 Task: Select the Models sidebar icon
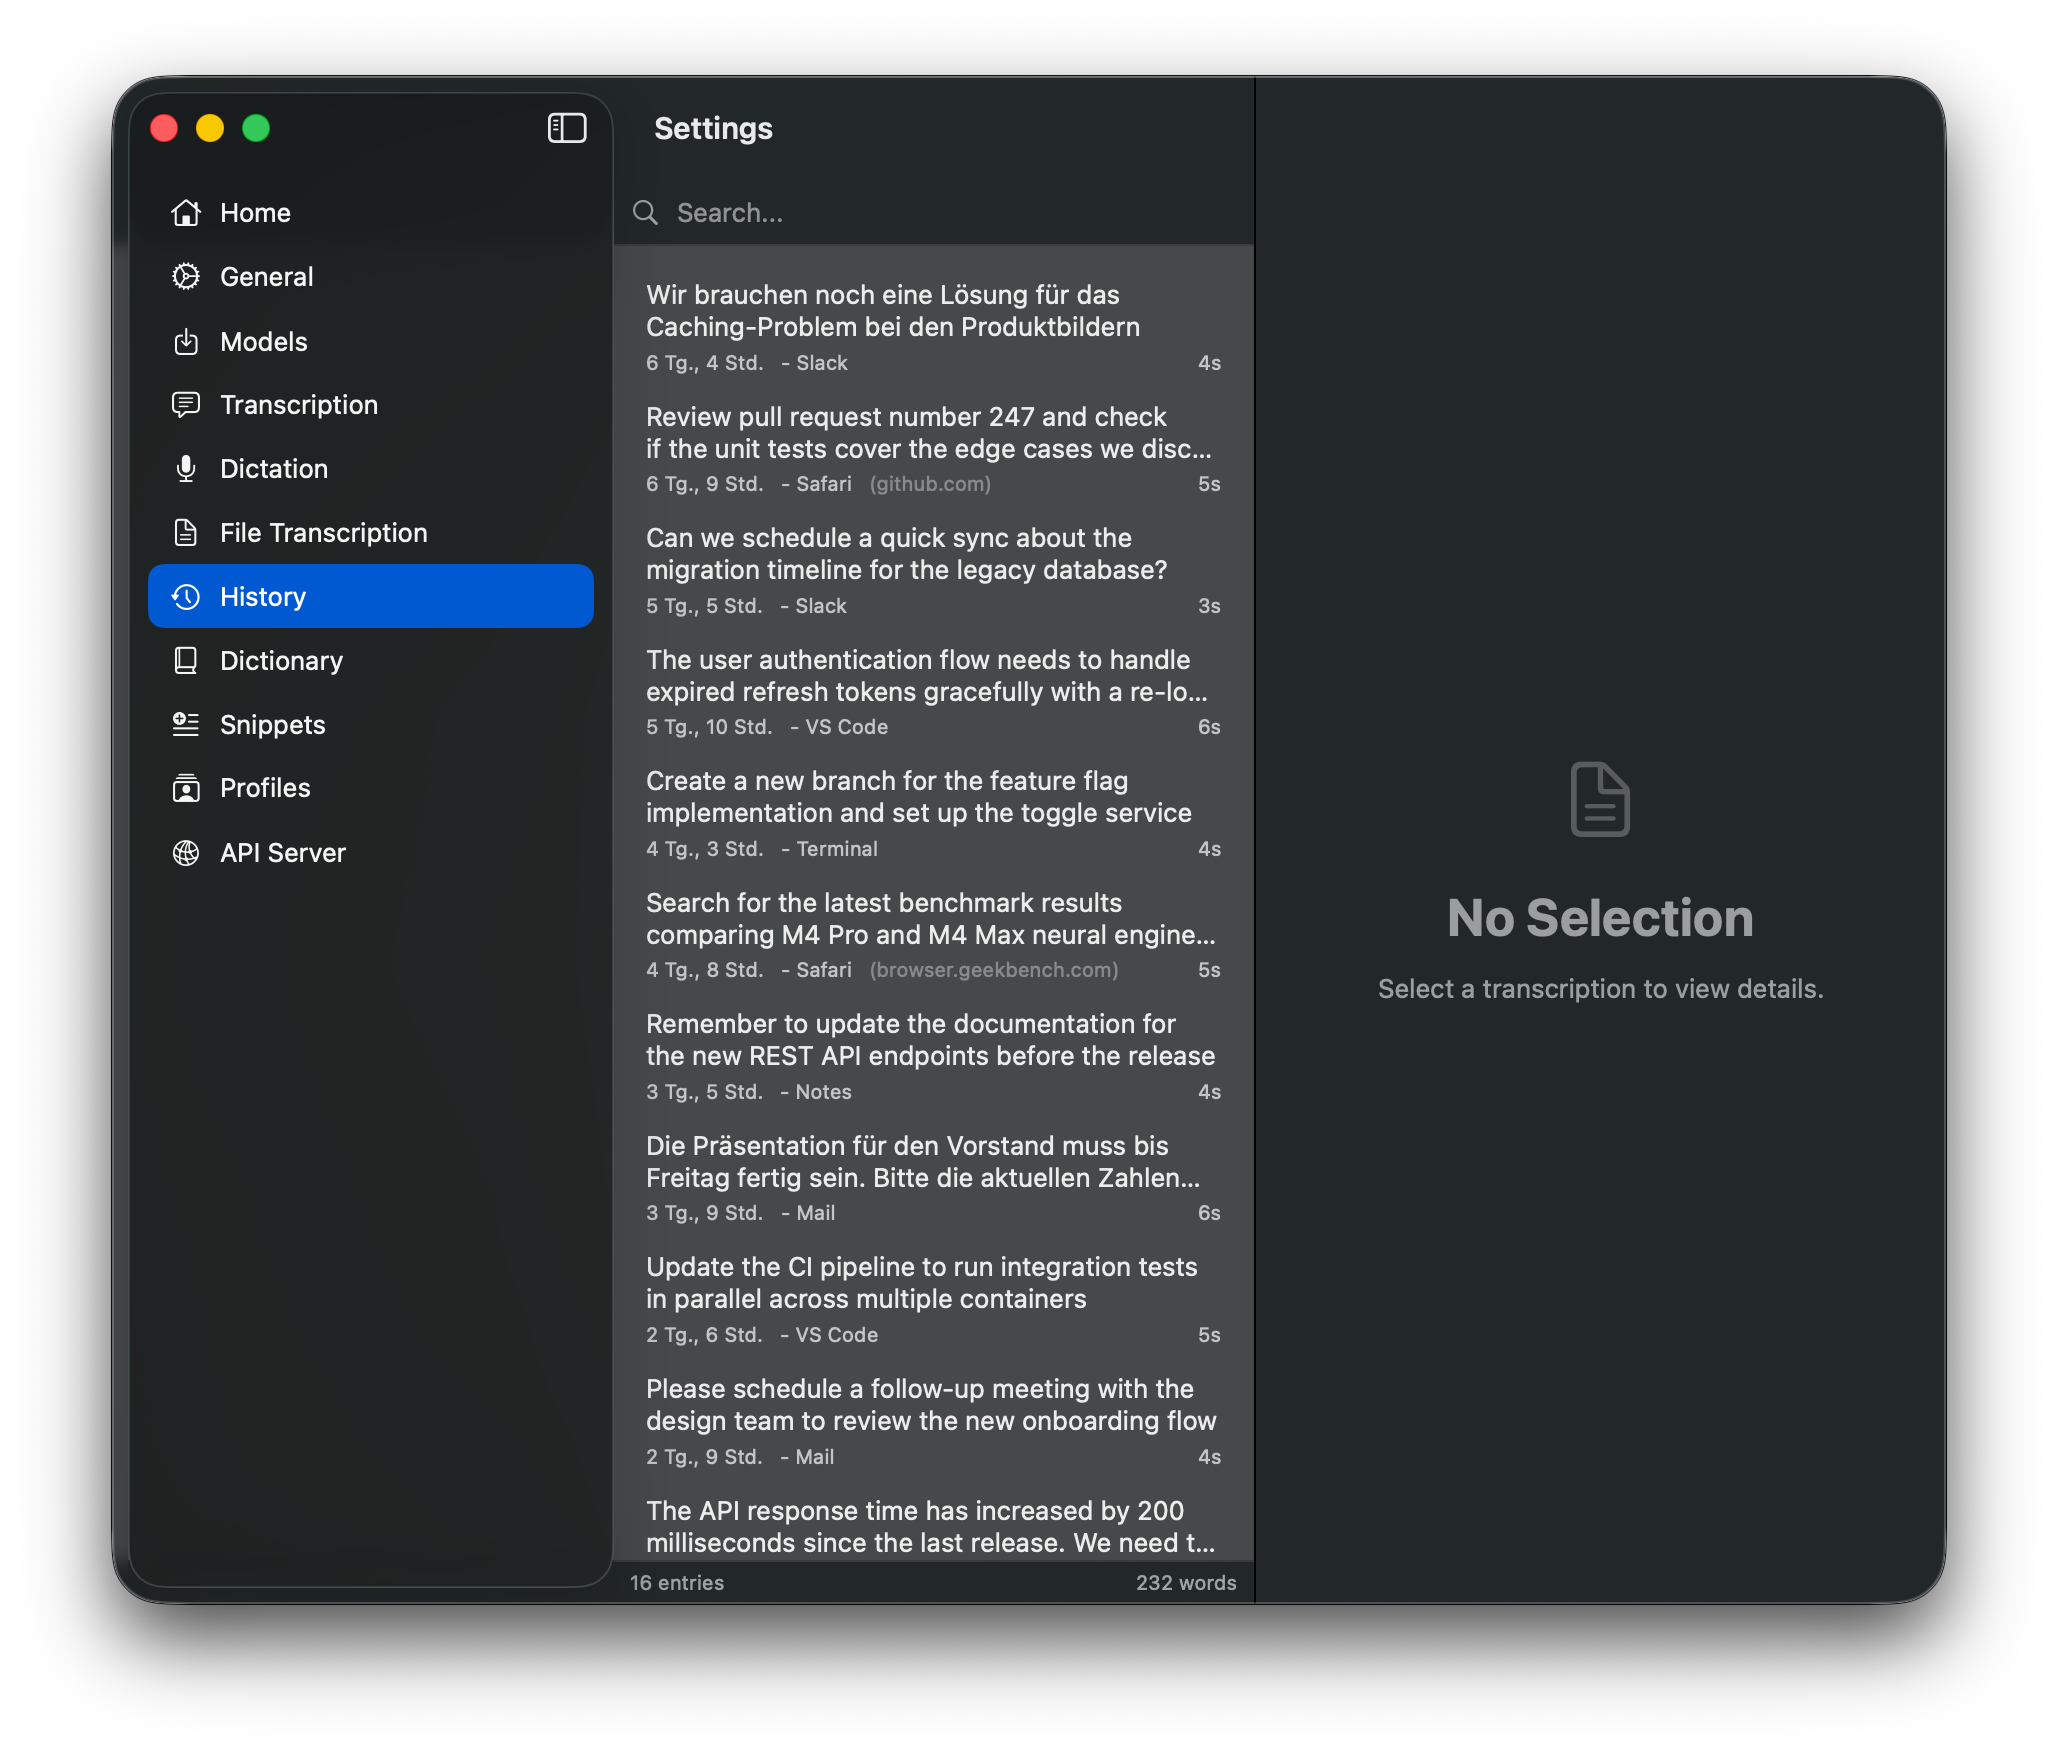(187, 341)
